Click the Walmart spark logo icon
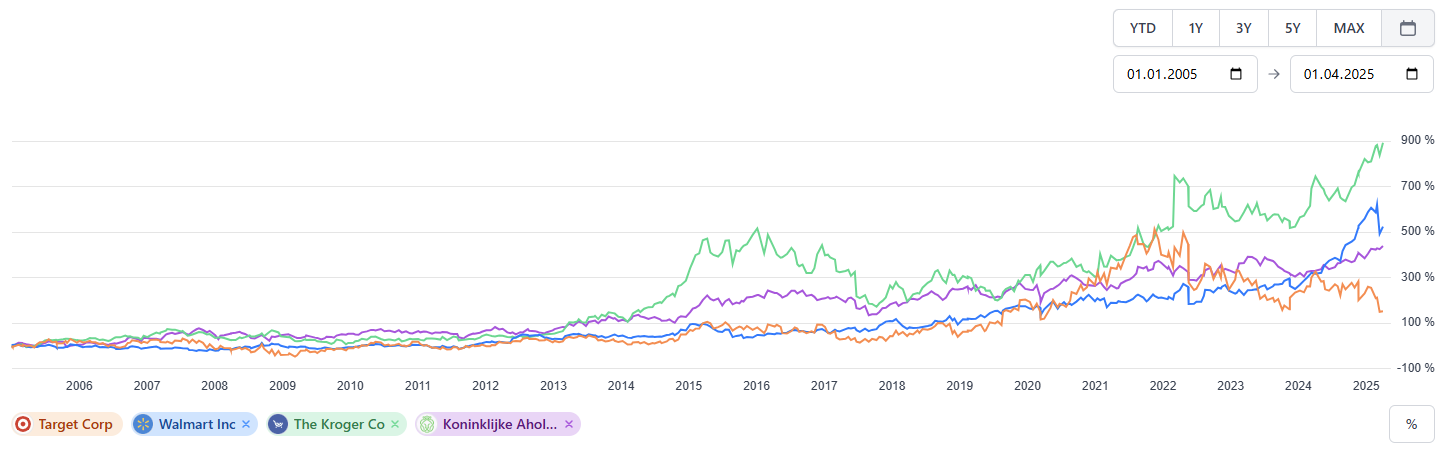Screen dimensions: 1441x449 143,424
